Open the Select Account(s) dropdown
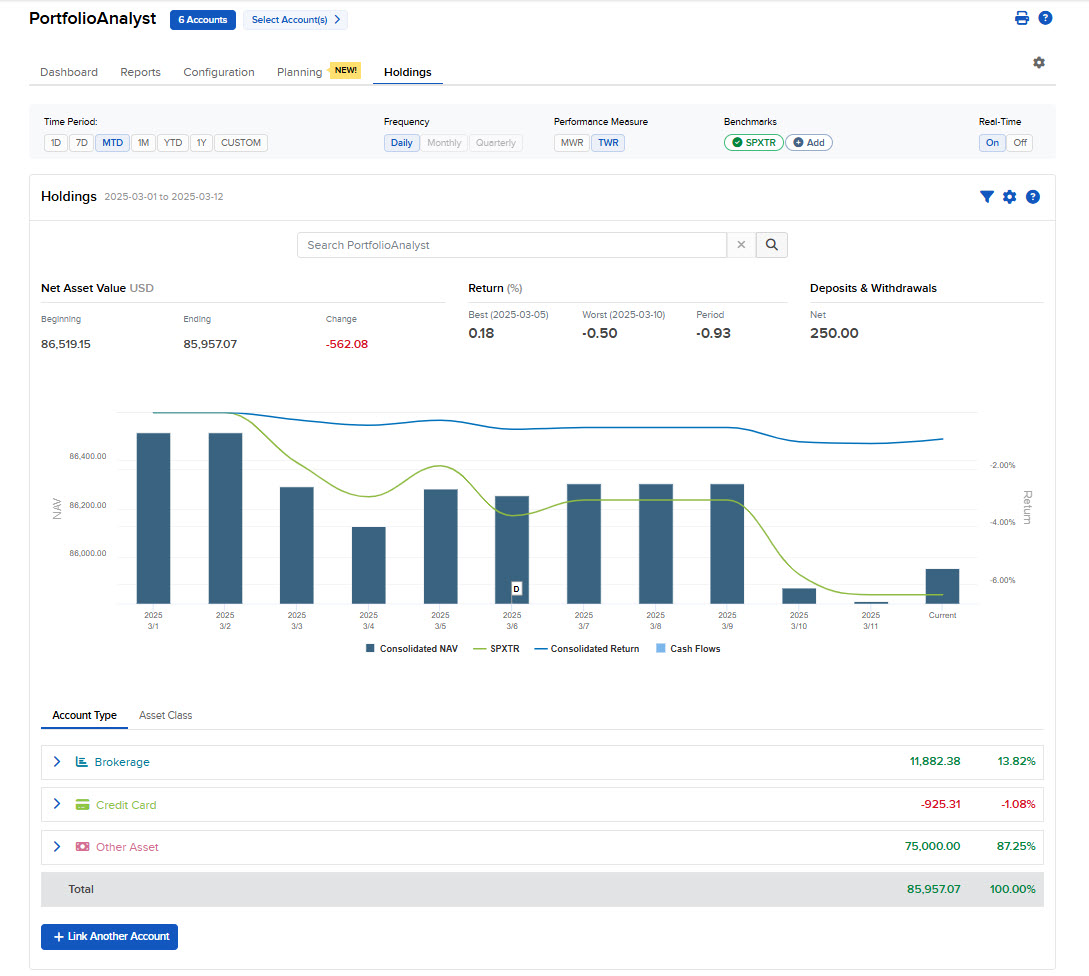The height and width of the screenshot is (976, 1089). pyautogui.click(x=295, y=19)
